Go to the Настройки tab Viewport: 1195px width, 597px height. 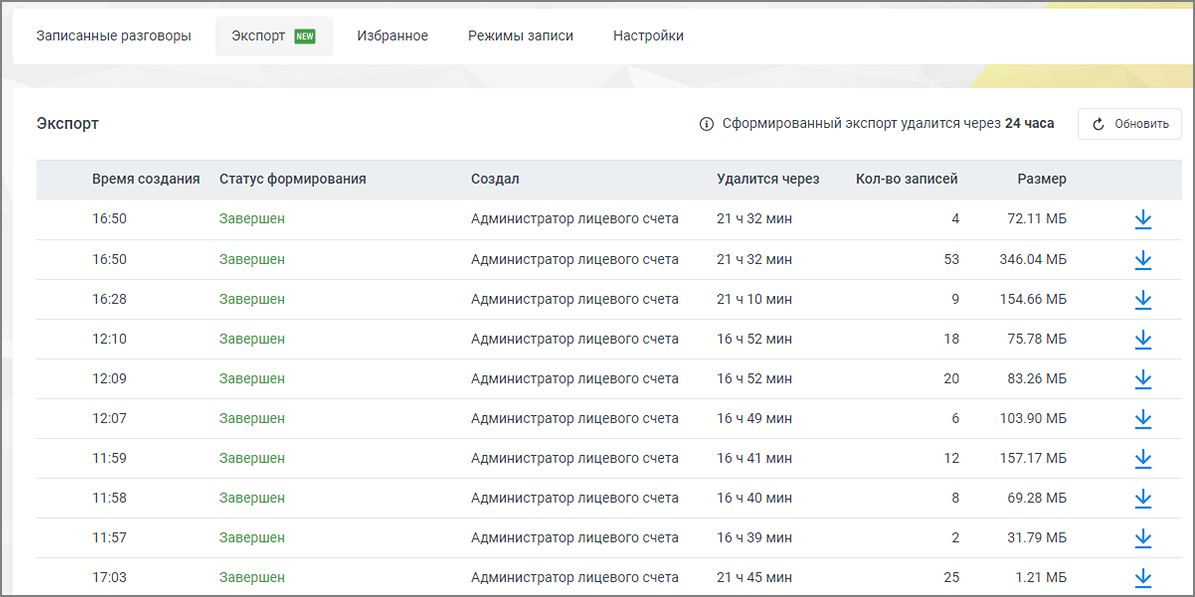648,36
